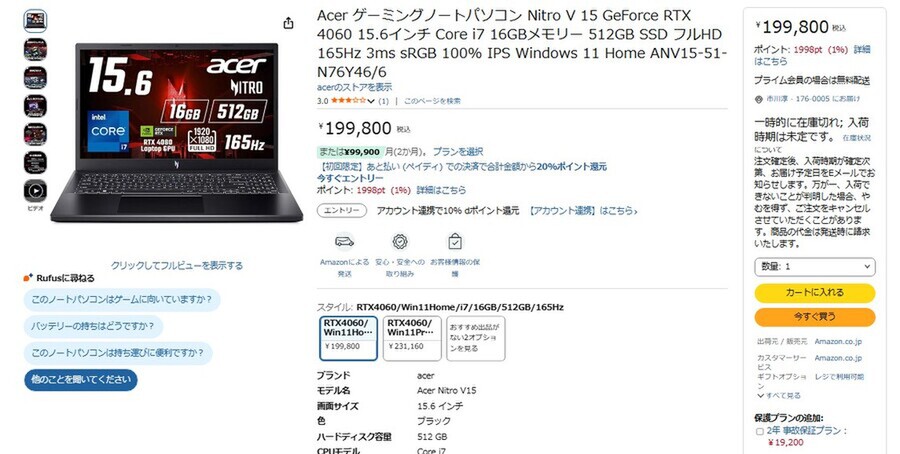Image resolution: width=900 pixels, height=454 pixels.
Task: Select the RTX4060/Win11Home ¥199,800 style option
Action: (348, 338)
